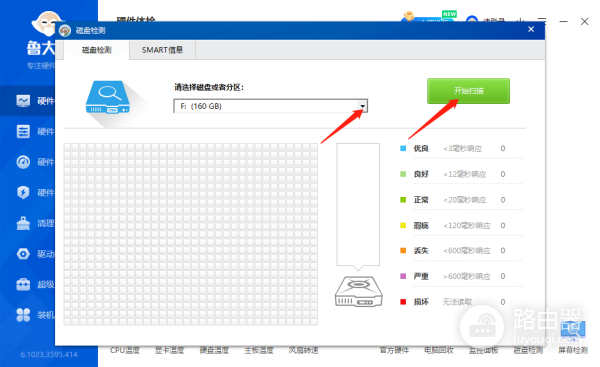This screenshot has width=600, height=367.
Task: Minimize the main Lu Dashi window
Action: (x=563, y=21)
